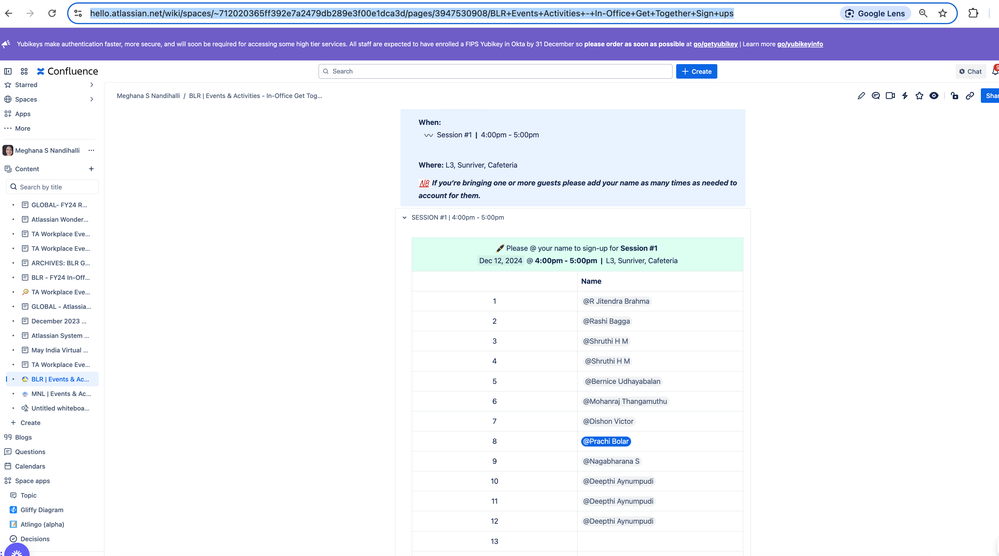999x556 pixels.
Task: Click the Confluence logo
Action: click(67, 71)
